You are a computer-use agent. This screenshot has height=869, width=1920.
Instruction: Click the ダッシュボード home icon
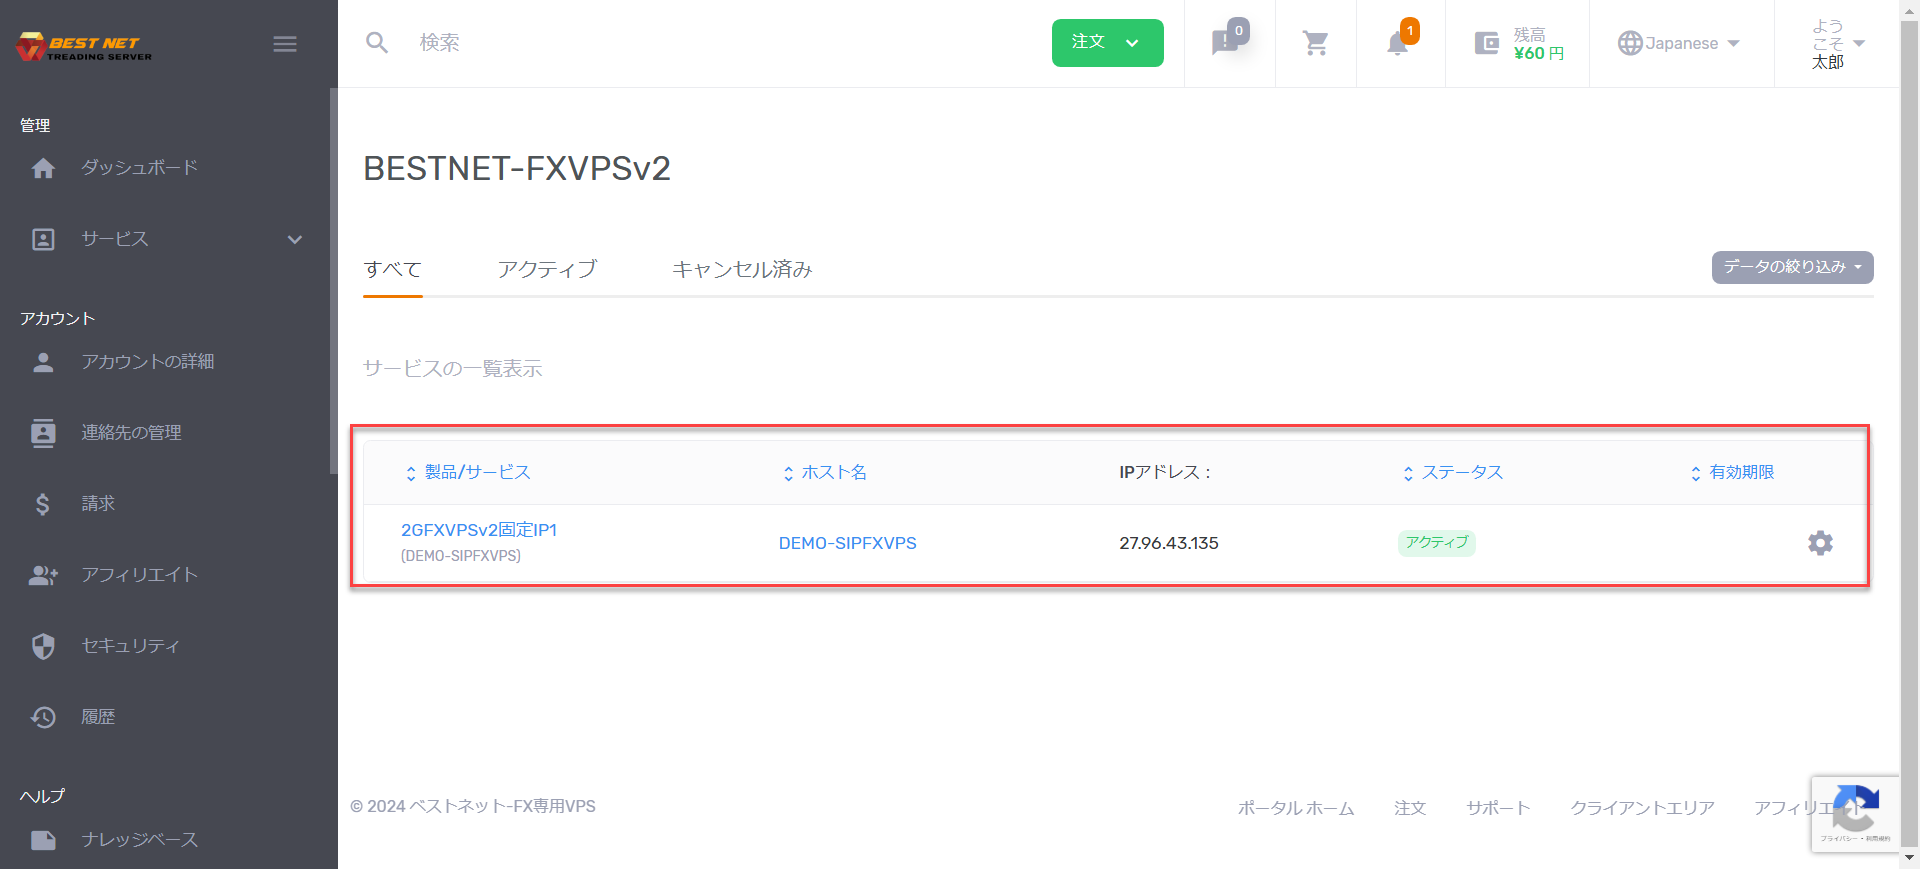[x=43, y=168]
